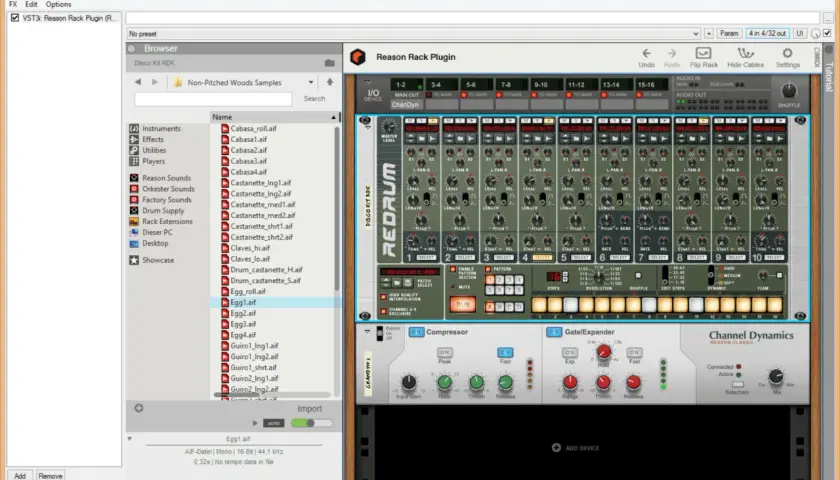
Task: Toggle the VST3 Reason Rack Plugin checkbox
Action: 15,18
